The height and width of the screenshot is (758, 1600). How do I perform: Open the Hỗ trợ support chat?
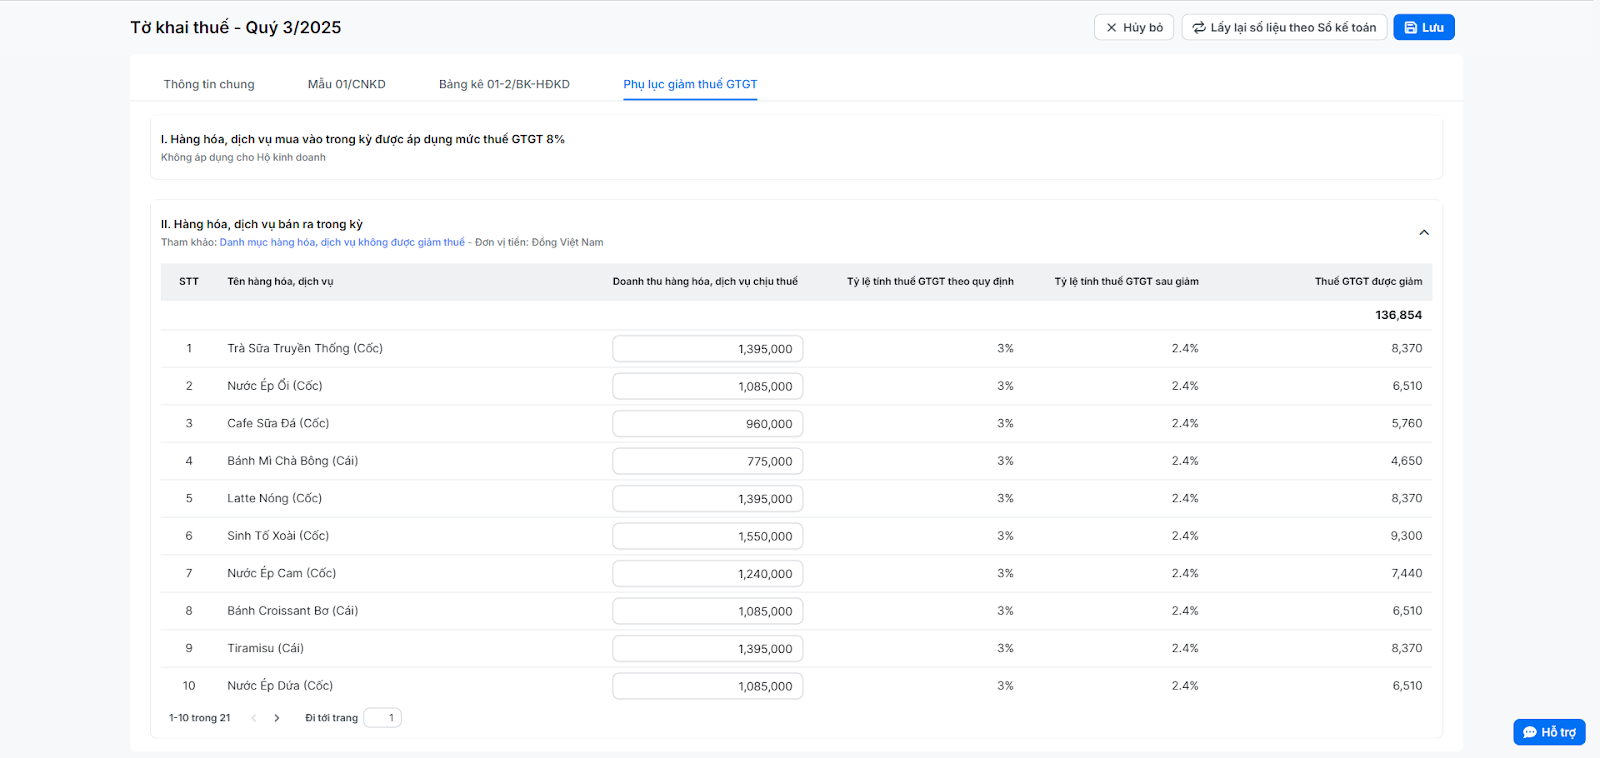[1548, 732]
